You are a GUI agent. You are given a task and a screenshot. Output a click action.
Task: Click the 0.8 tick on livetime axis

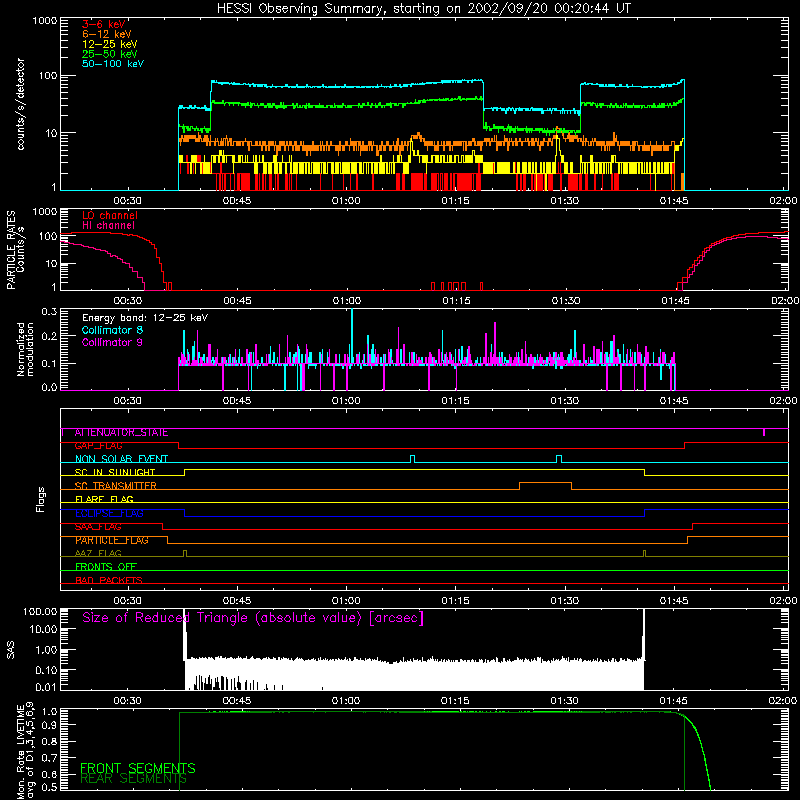49,741
